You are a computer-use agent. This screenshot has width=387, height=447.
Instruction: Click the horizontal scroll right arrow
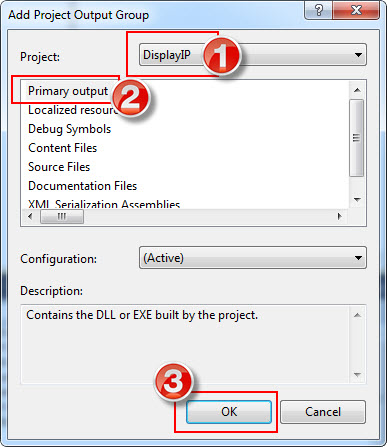click(340, 216)
